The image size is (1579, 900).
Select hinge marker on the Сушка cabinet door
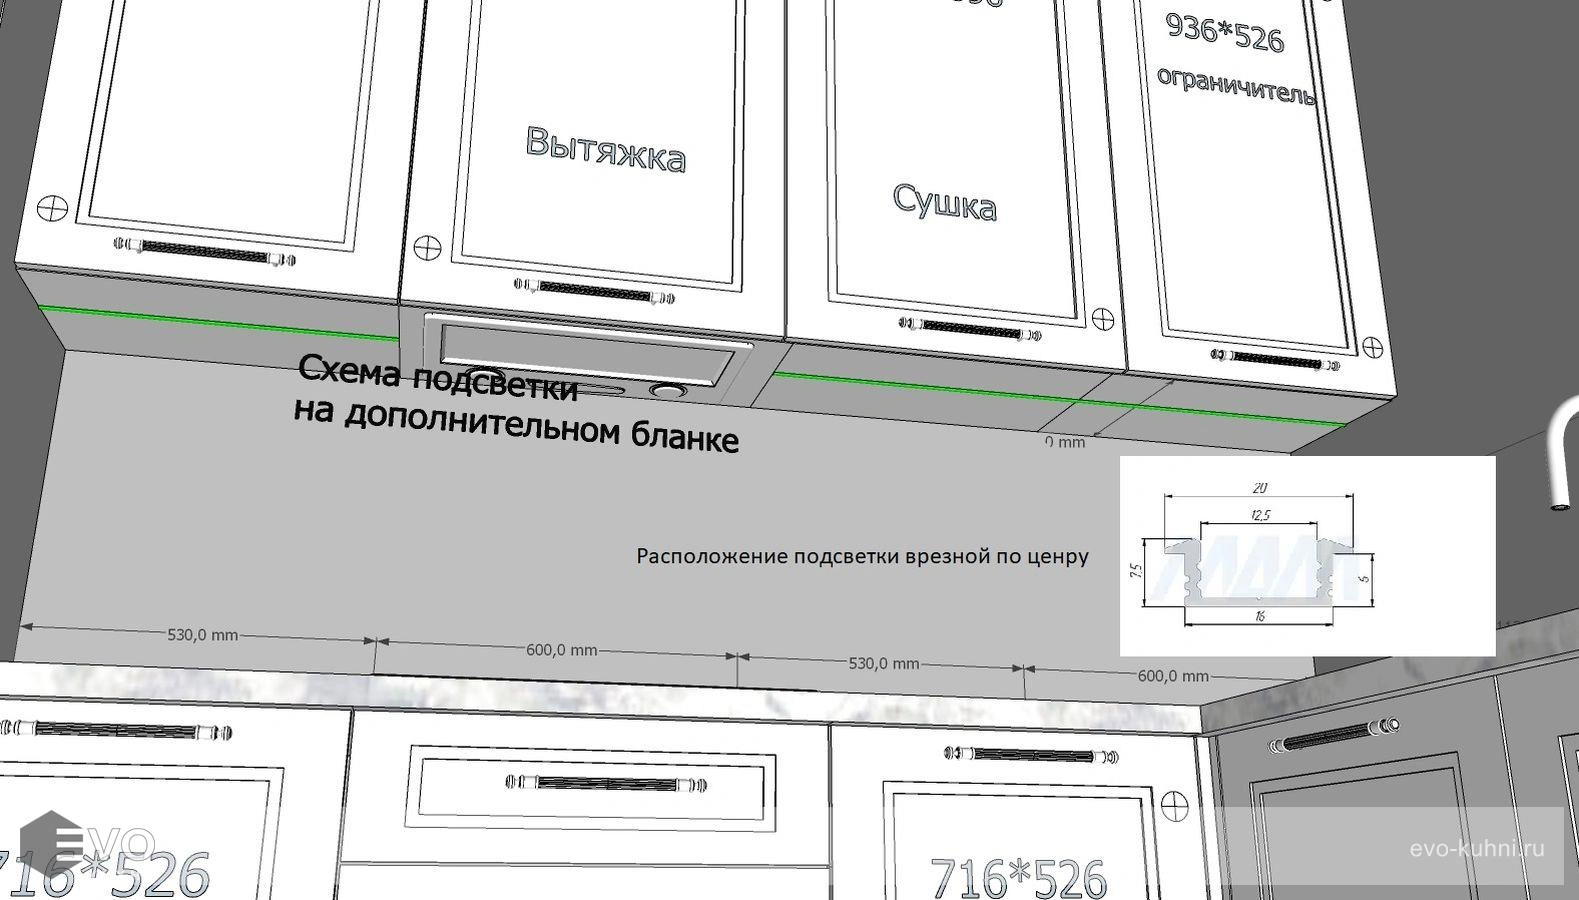point(1104,319)
